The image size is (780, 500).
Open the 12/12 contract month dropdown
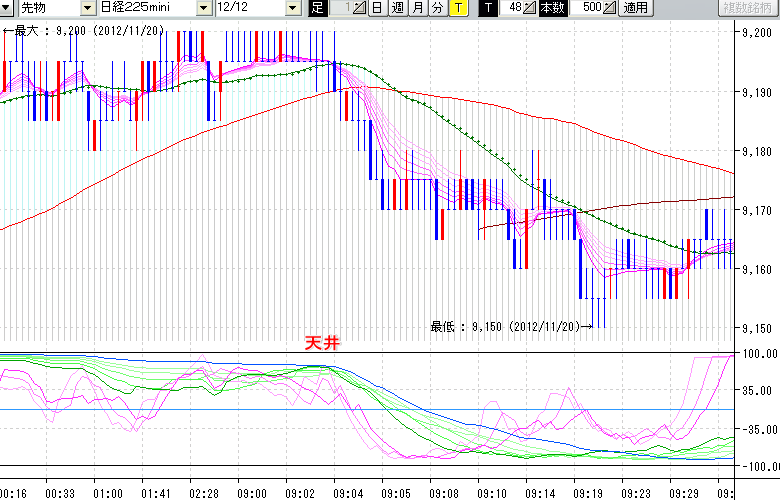coord(292,8)
